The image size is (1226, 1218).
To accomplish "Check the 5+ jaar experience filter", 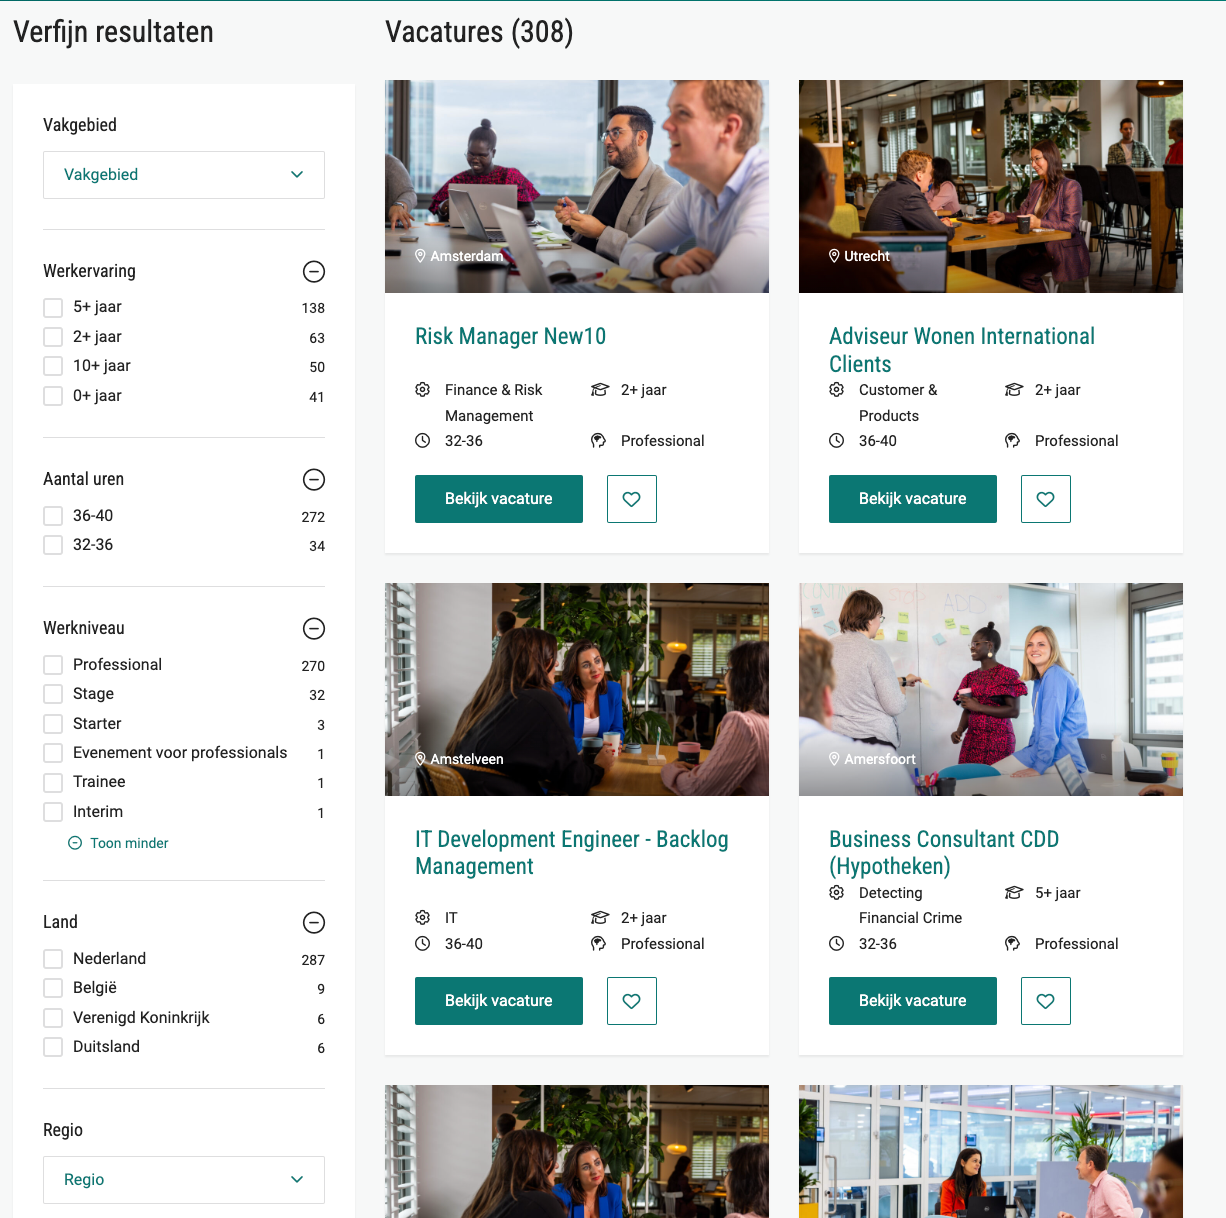I will pyautogui.click(x=53, y=307).
